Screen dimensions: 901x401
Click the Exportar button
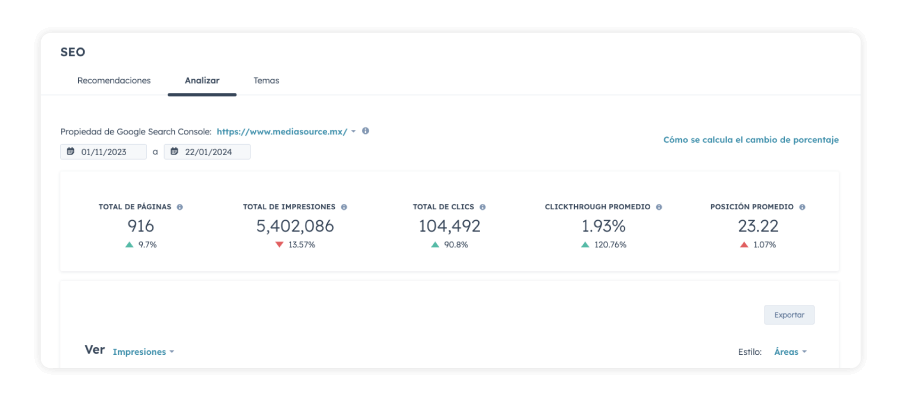(789, 315)
